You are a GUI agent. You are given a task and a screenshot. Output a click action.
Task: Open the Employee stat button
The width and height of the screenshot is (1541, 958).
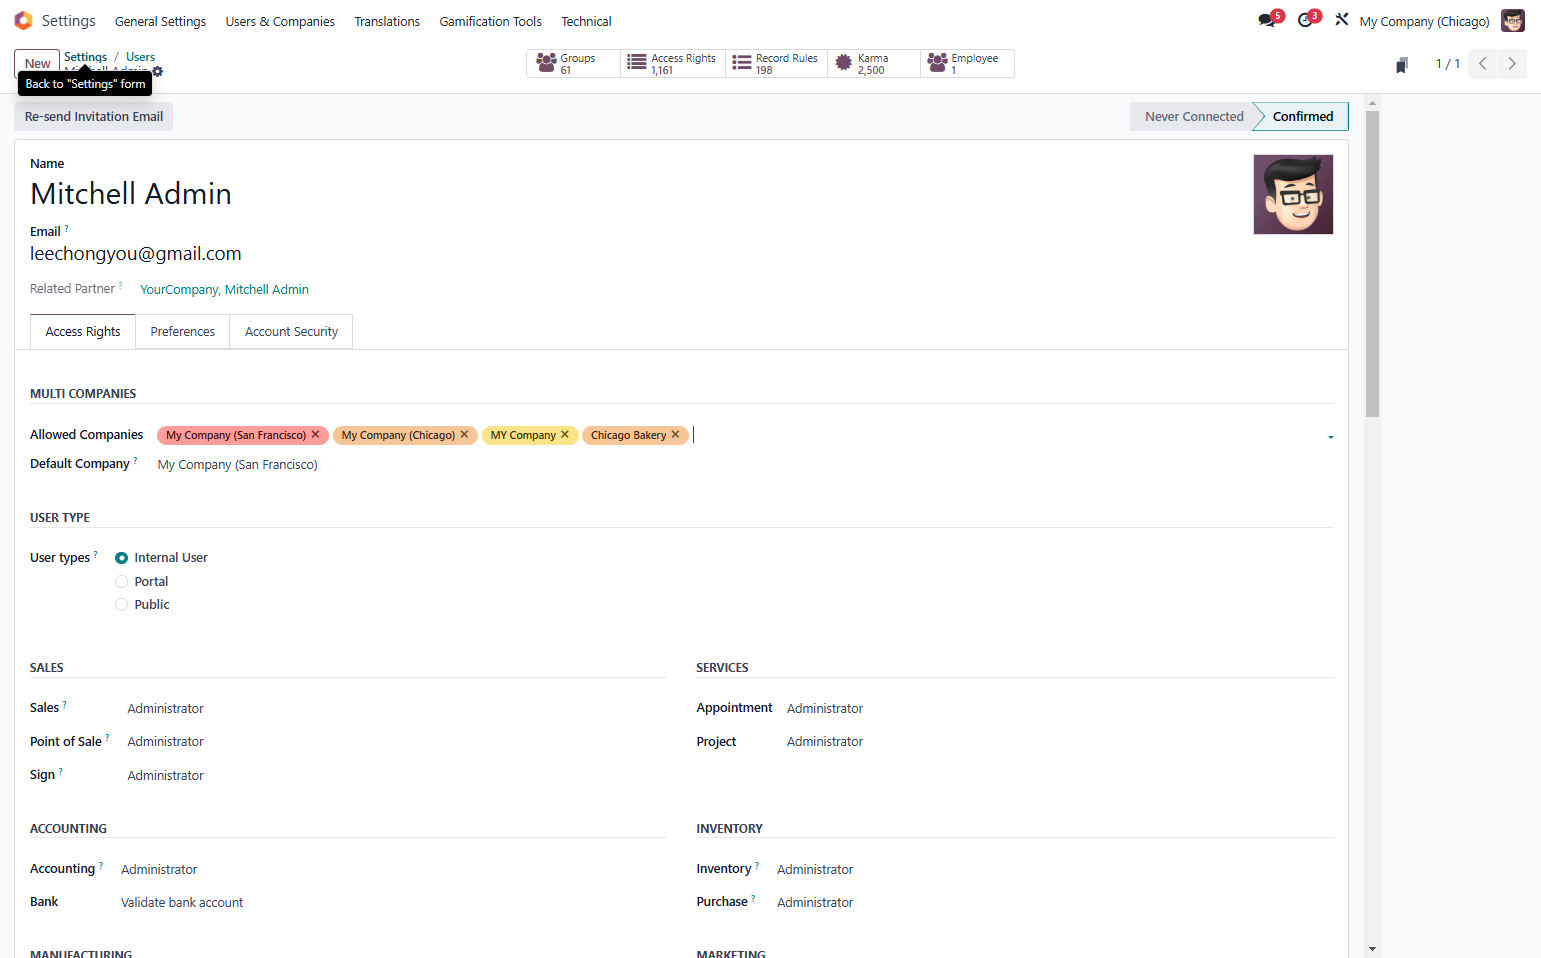pyautogui.click(x=967, y=64)
